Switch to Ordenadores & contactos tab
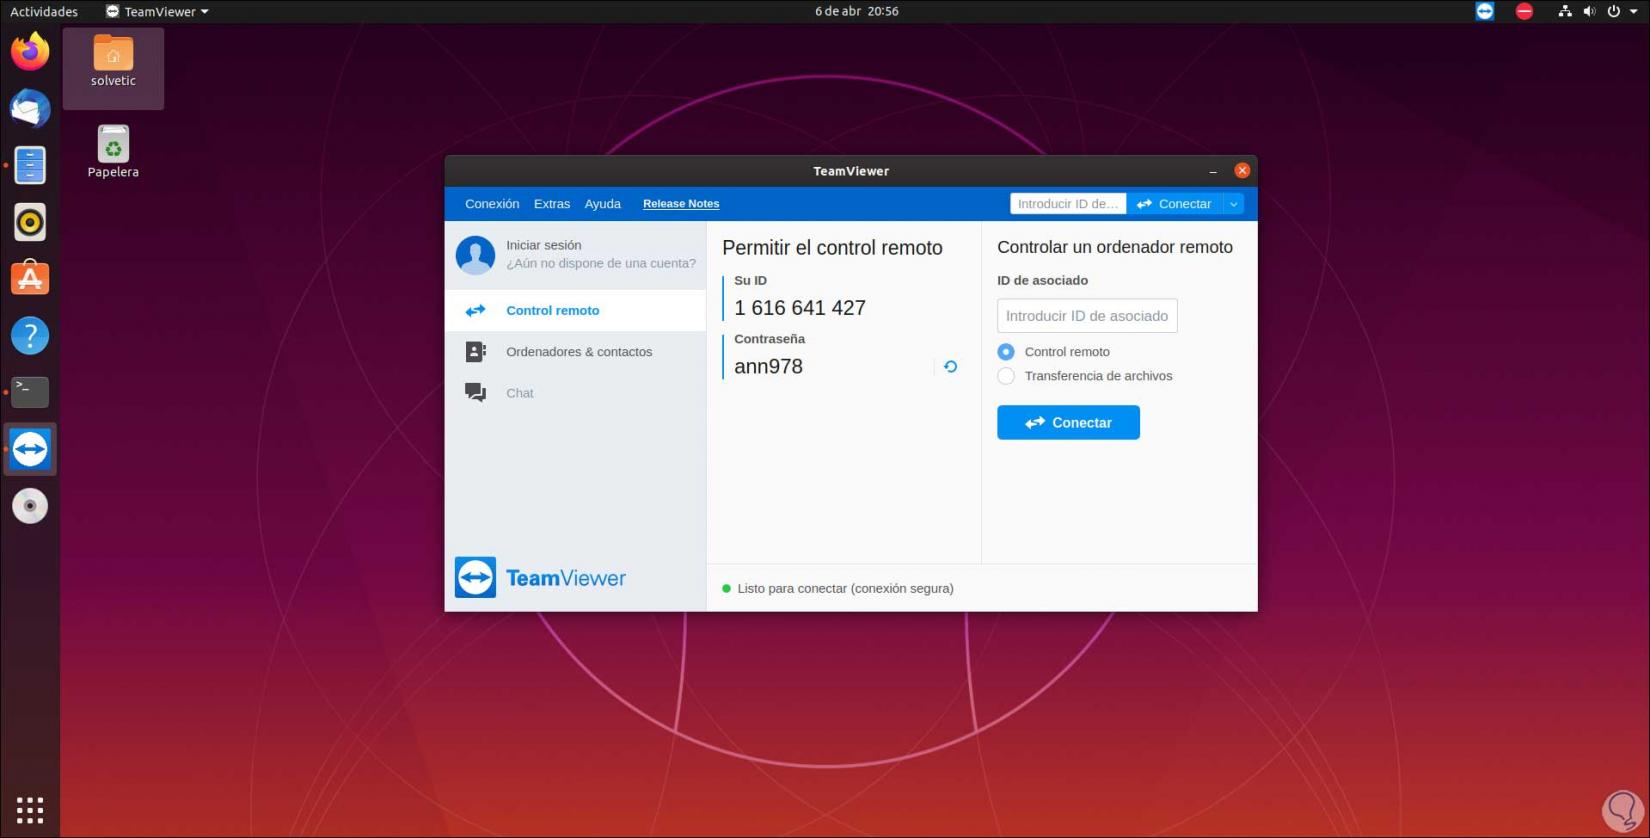This screenshot has height=838, width=1650. pyautogui.click(x=576, y=352)
